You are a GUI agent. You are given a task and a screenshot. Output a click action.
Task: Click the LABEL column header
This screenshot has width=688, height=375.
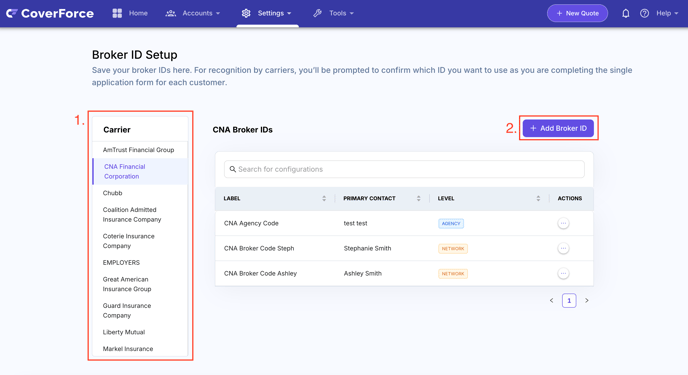(232, 199)
